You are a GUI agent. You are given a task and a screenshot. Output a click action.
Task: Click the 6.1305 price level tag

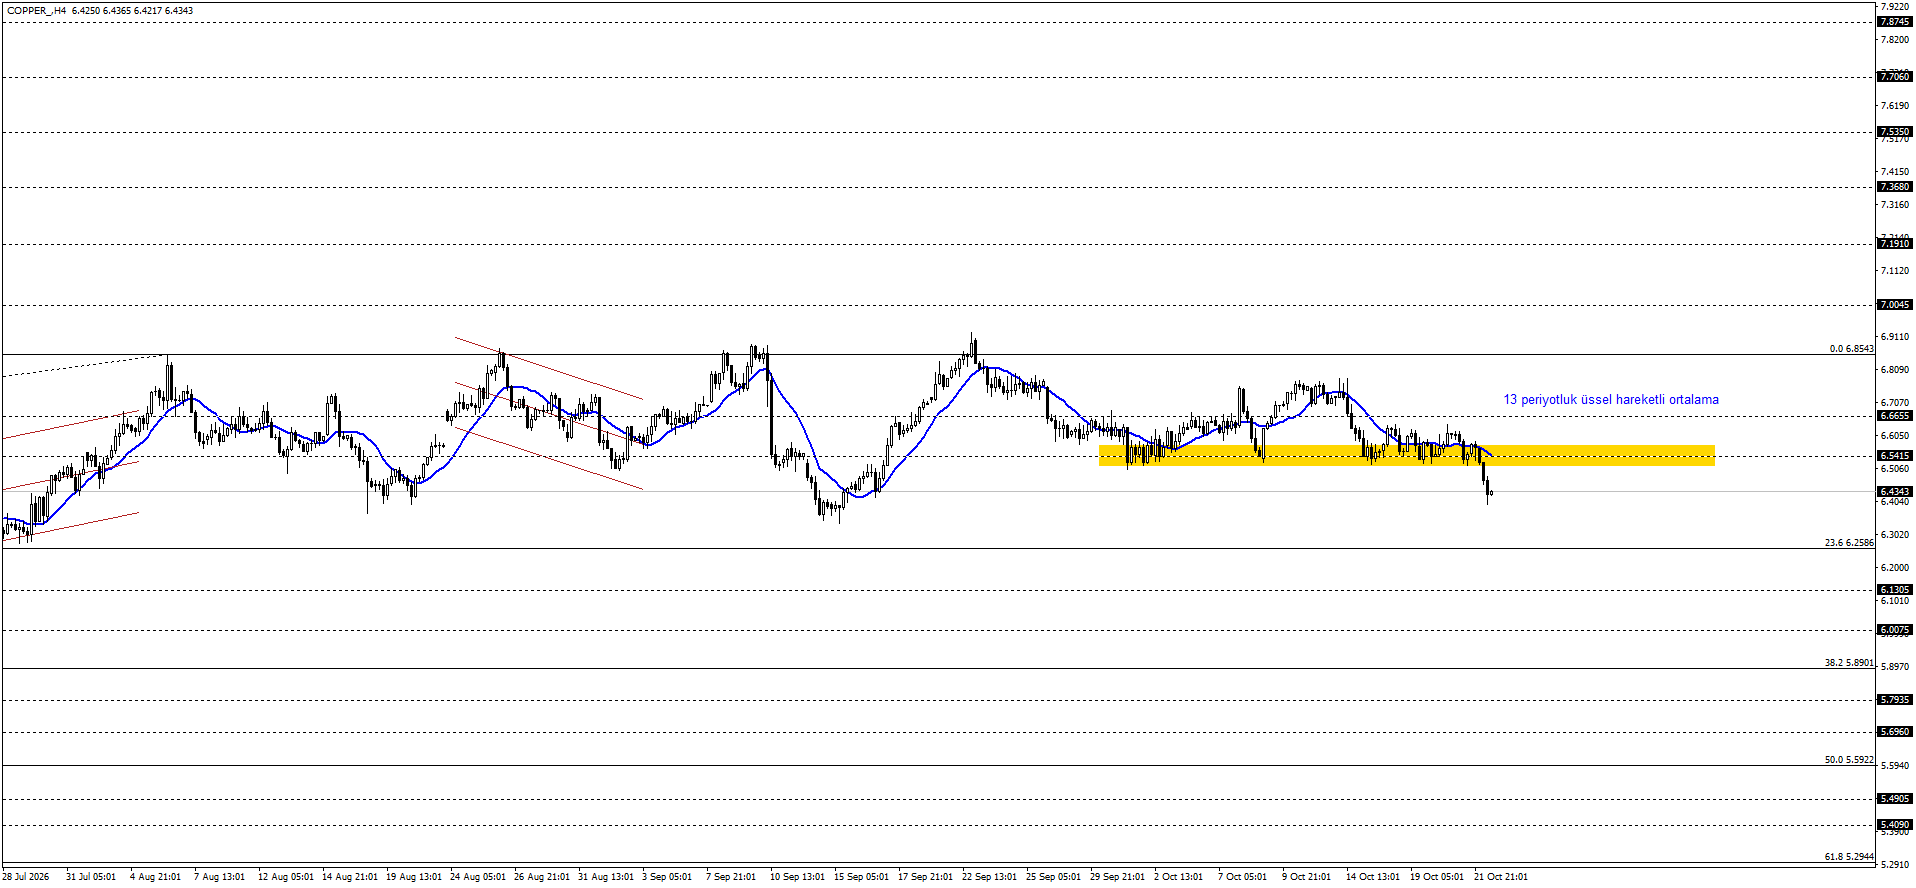[1895, 590]
